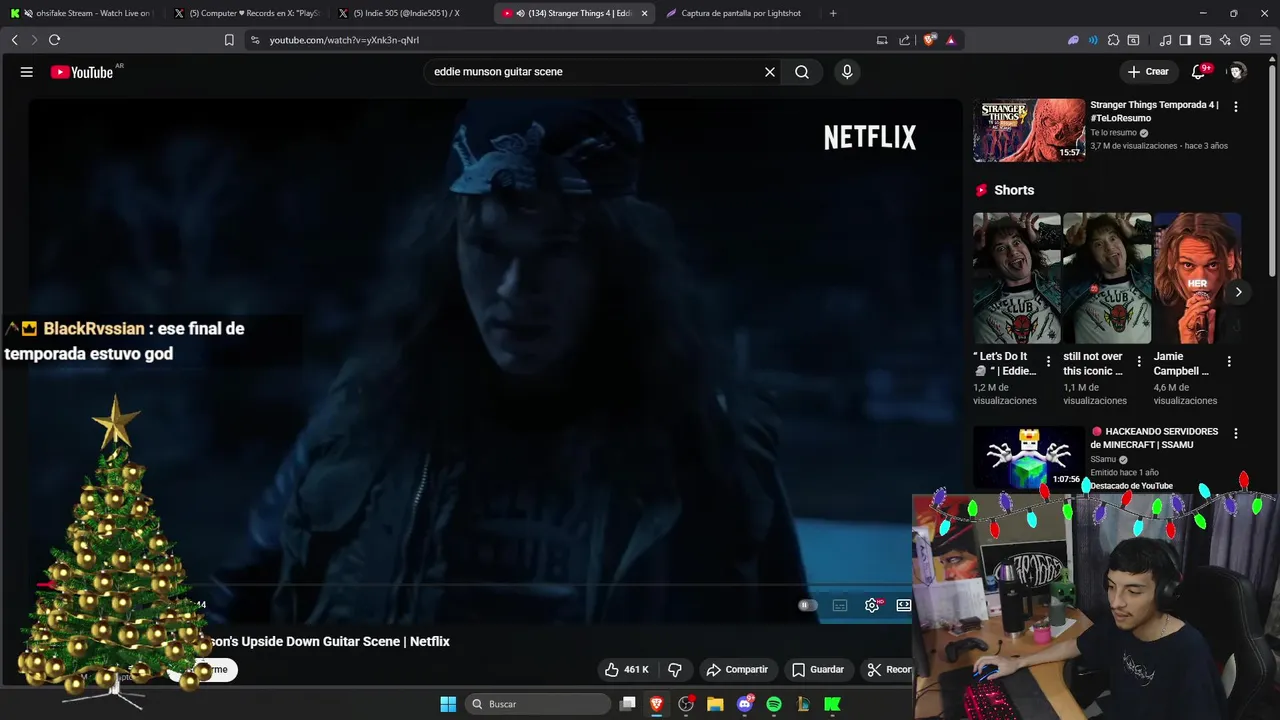Open the YouTube notifications bell
This screenshot has height=720, width=1280.
click(x=1198, y=72)
